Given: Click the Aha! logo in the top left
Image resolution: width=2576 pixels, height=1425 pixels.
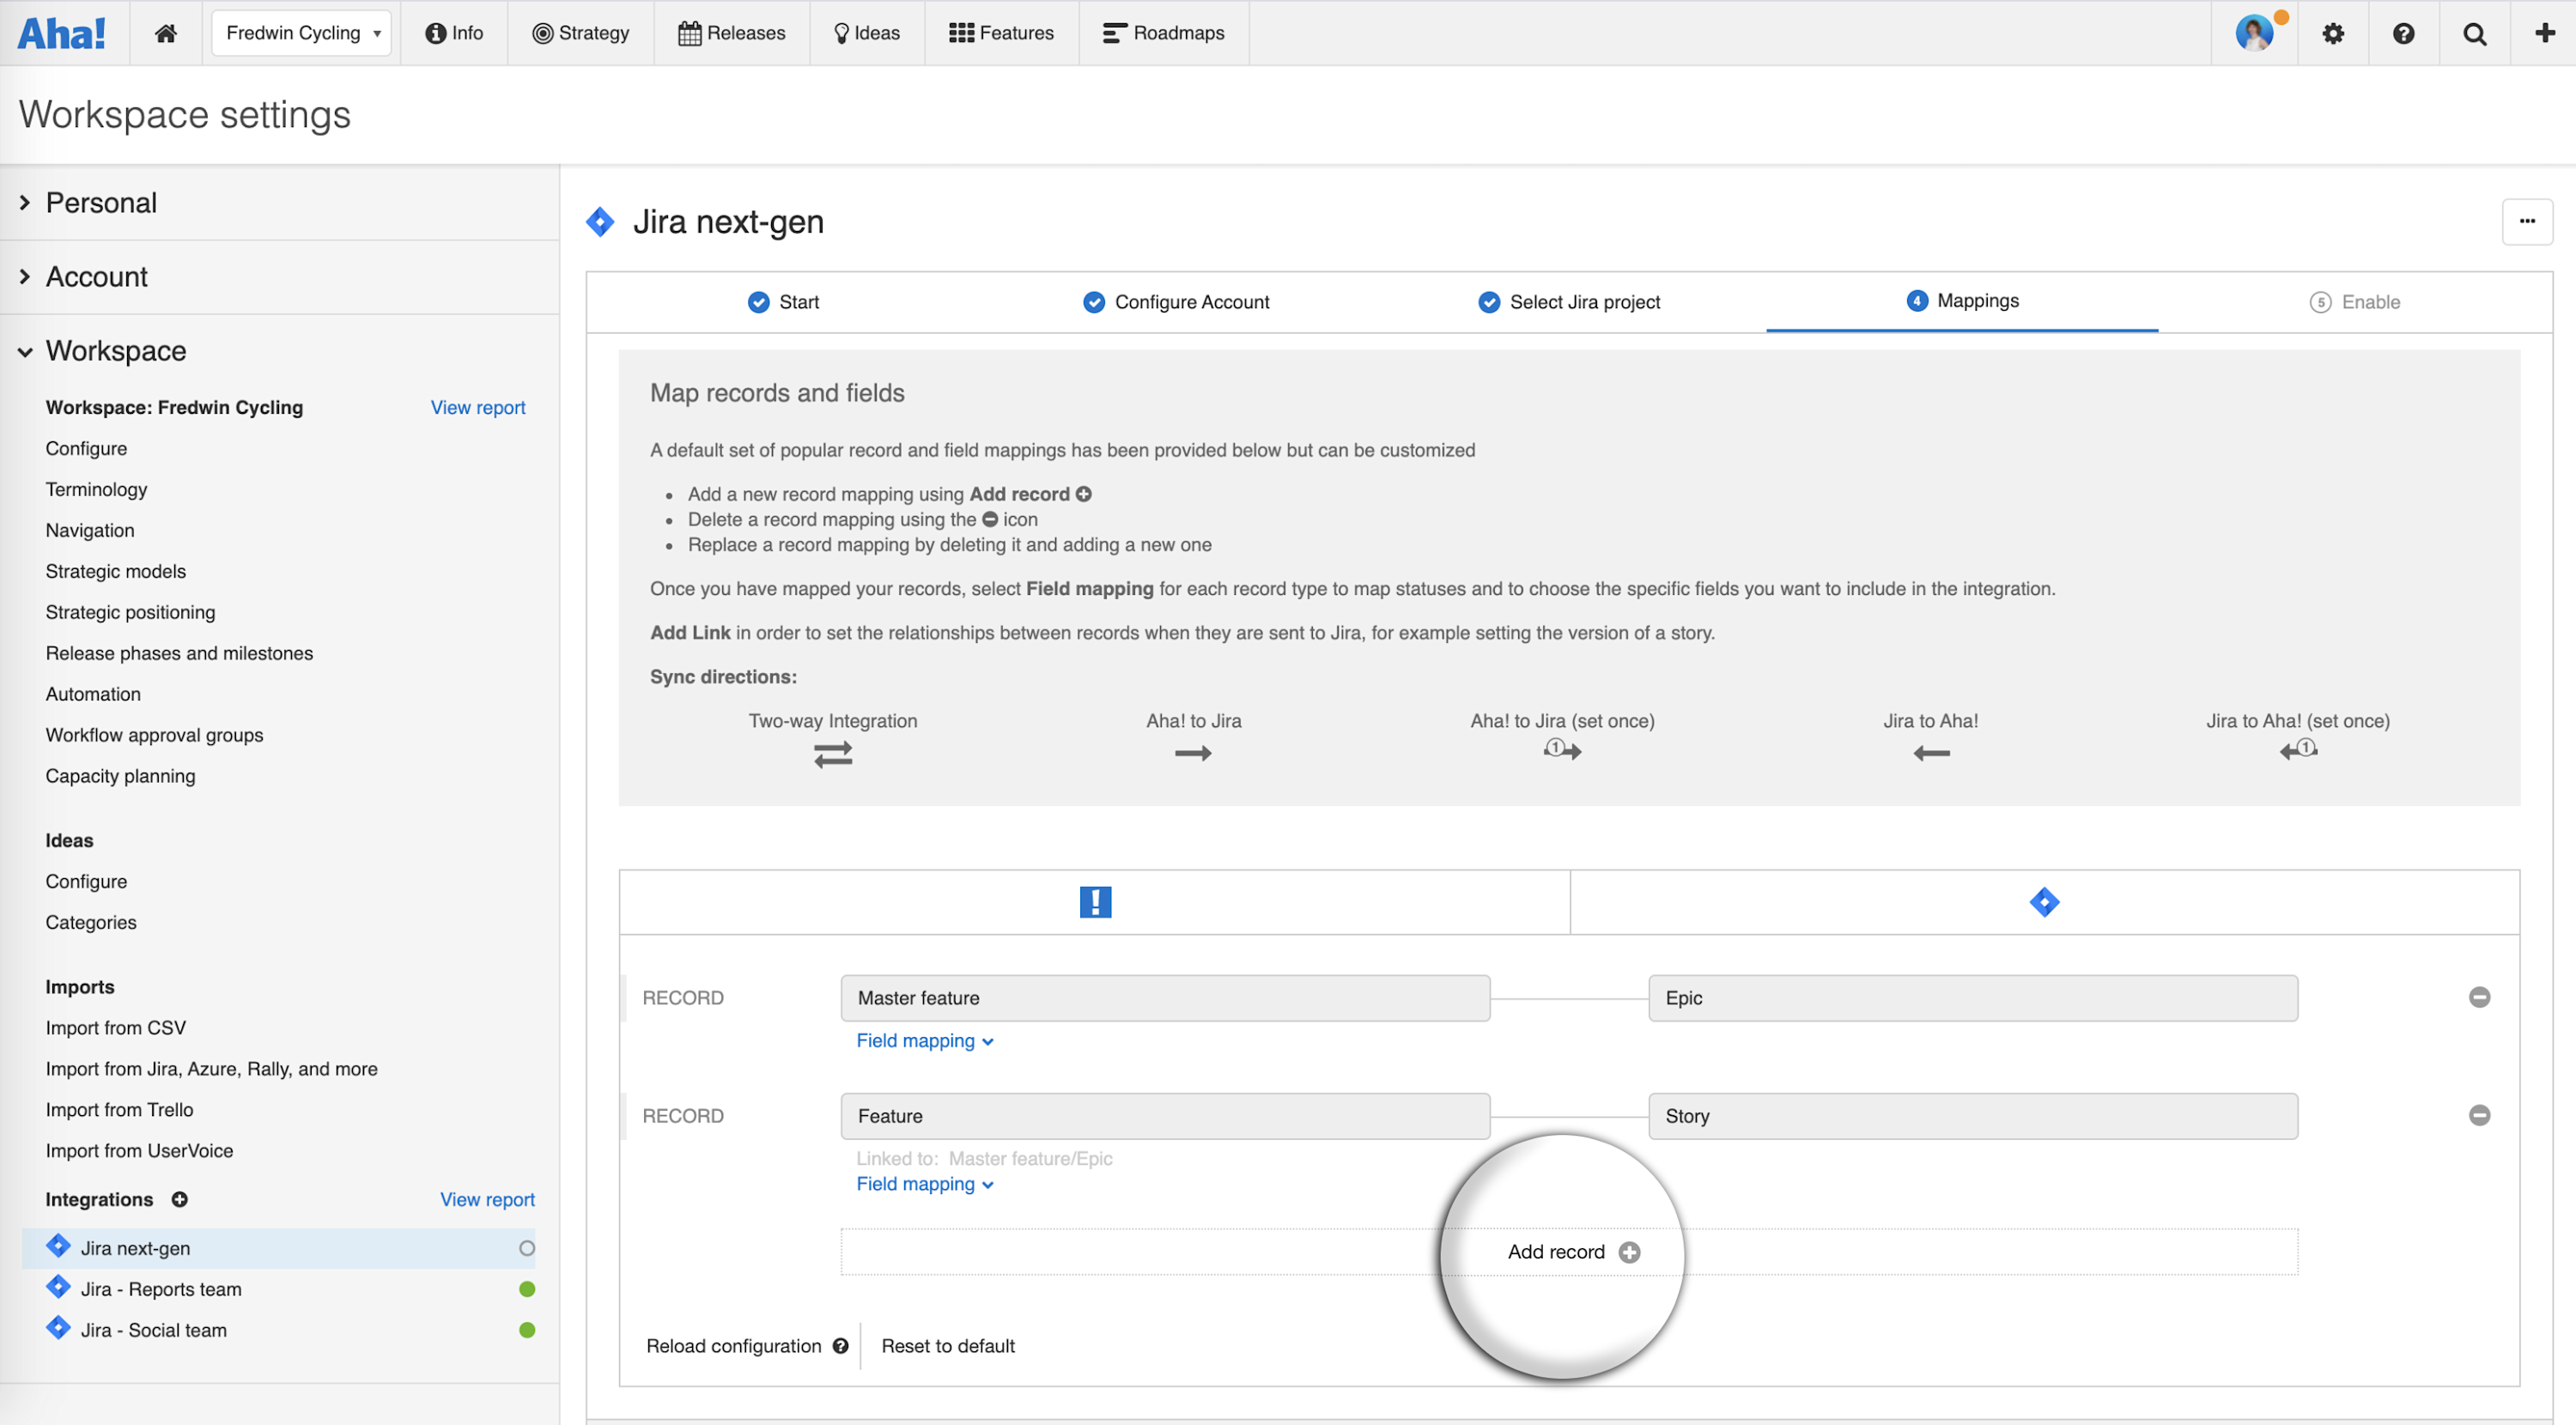Looking at the screenshot, I should point(63,32).
